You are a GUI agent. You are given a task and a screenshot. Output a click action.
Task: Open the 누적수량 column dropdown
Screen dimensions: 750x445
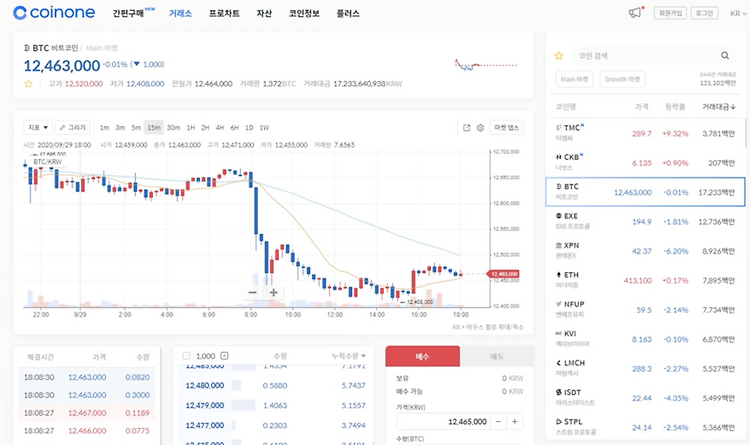(x=349, y=356)
